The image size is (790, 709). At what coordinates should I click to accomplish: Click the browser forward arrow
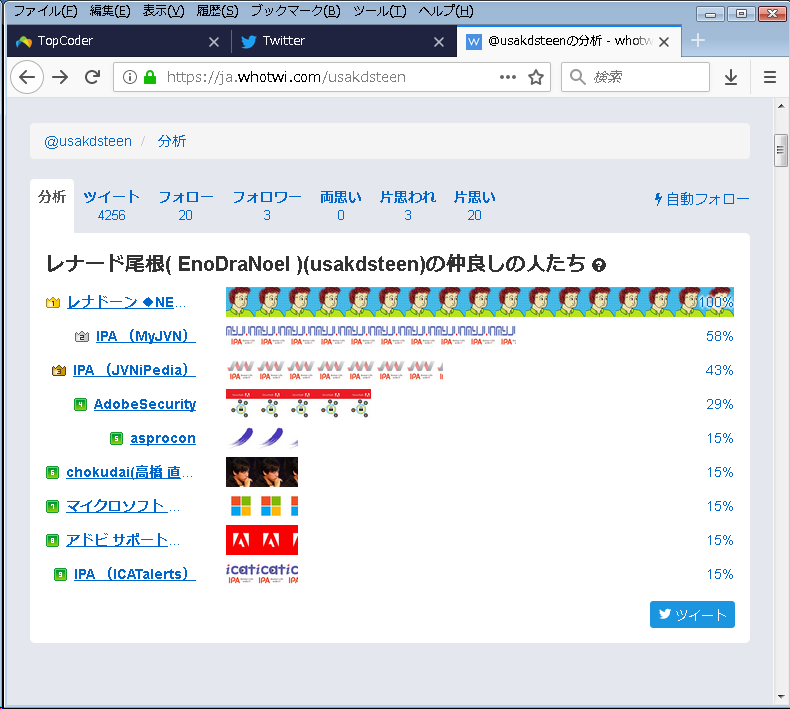(60, 77)
